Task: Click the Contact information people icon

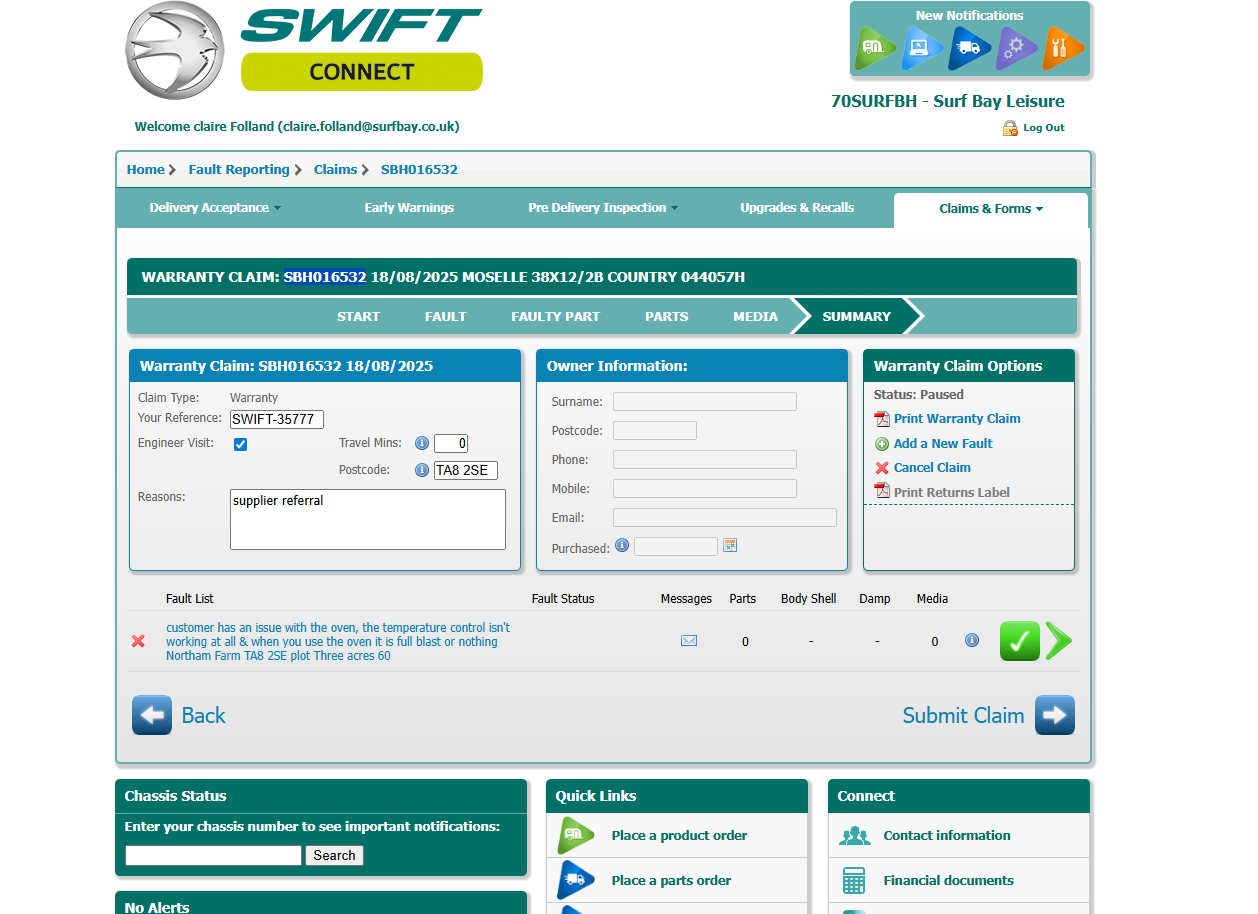Action: (x=854, y=836)
